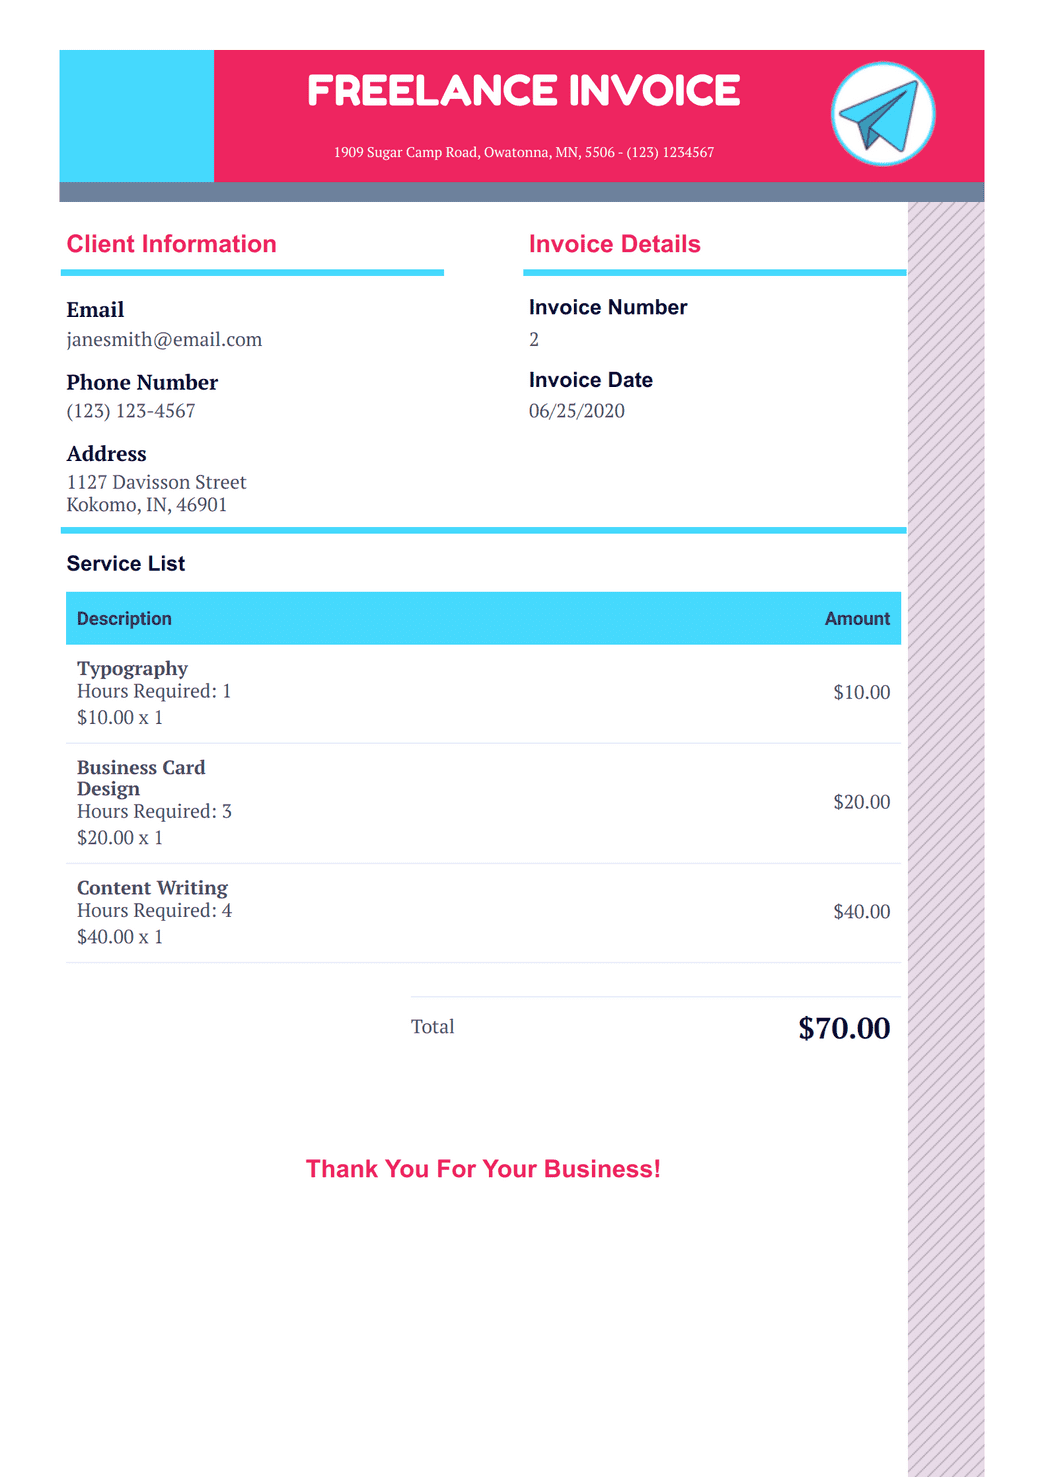Click the Amount column header
1044x1477 pixels.
click(857, 619)
